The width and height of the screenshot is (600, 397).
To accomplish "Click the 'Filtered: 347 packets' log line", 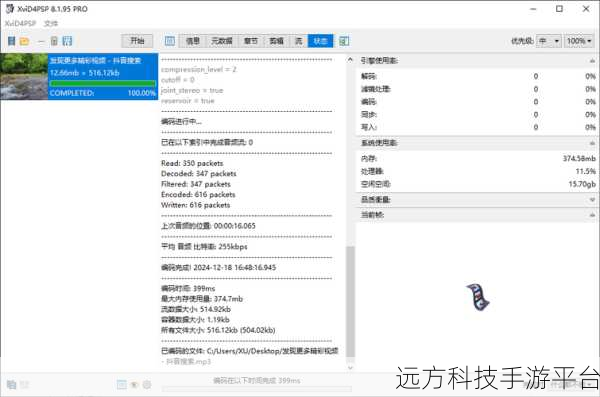I will (x=196, y=184).
